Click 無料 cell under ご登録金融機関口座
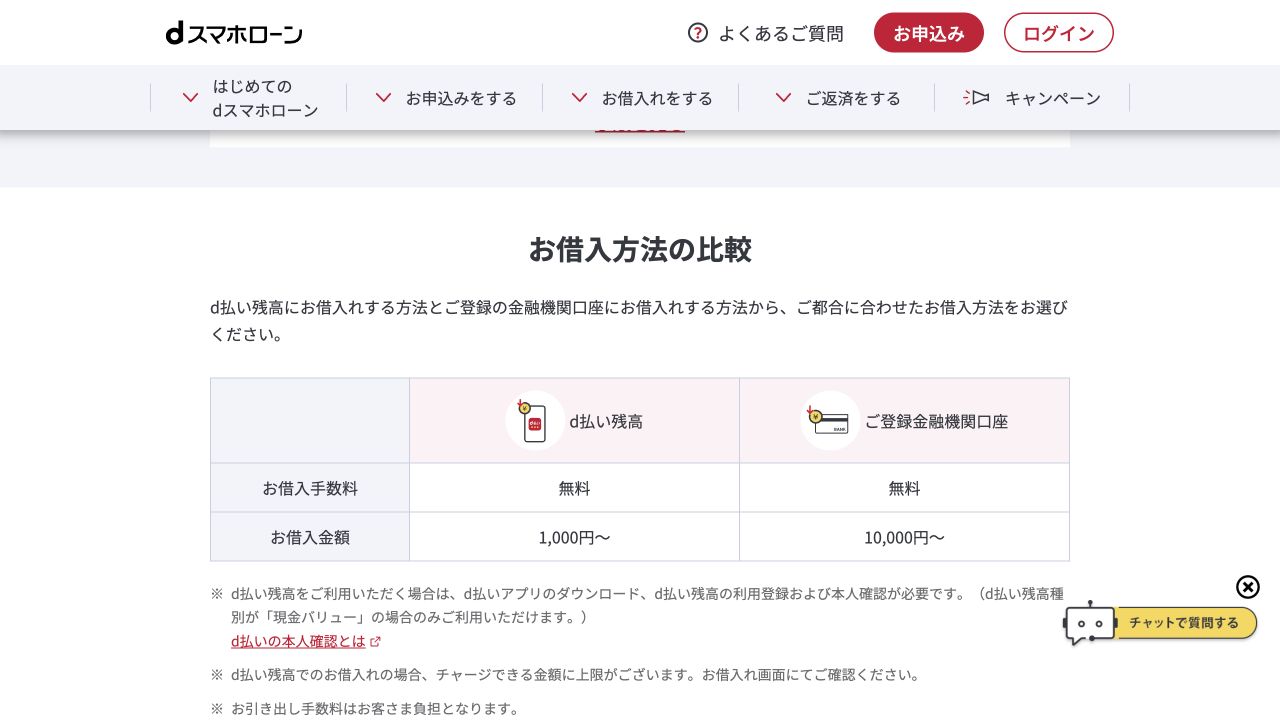The height and width of the screenshot is (720, 1280). [904, 488]
